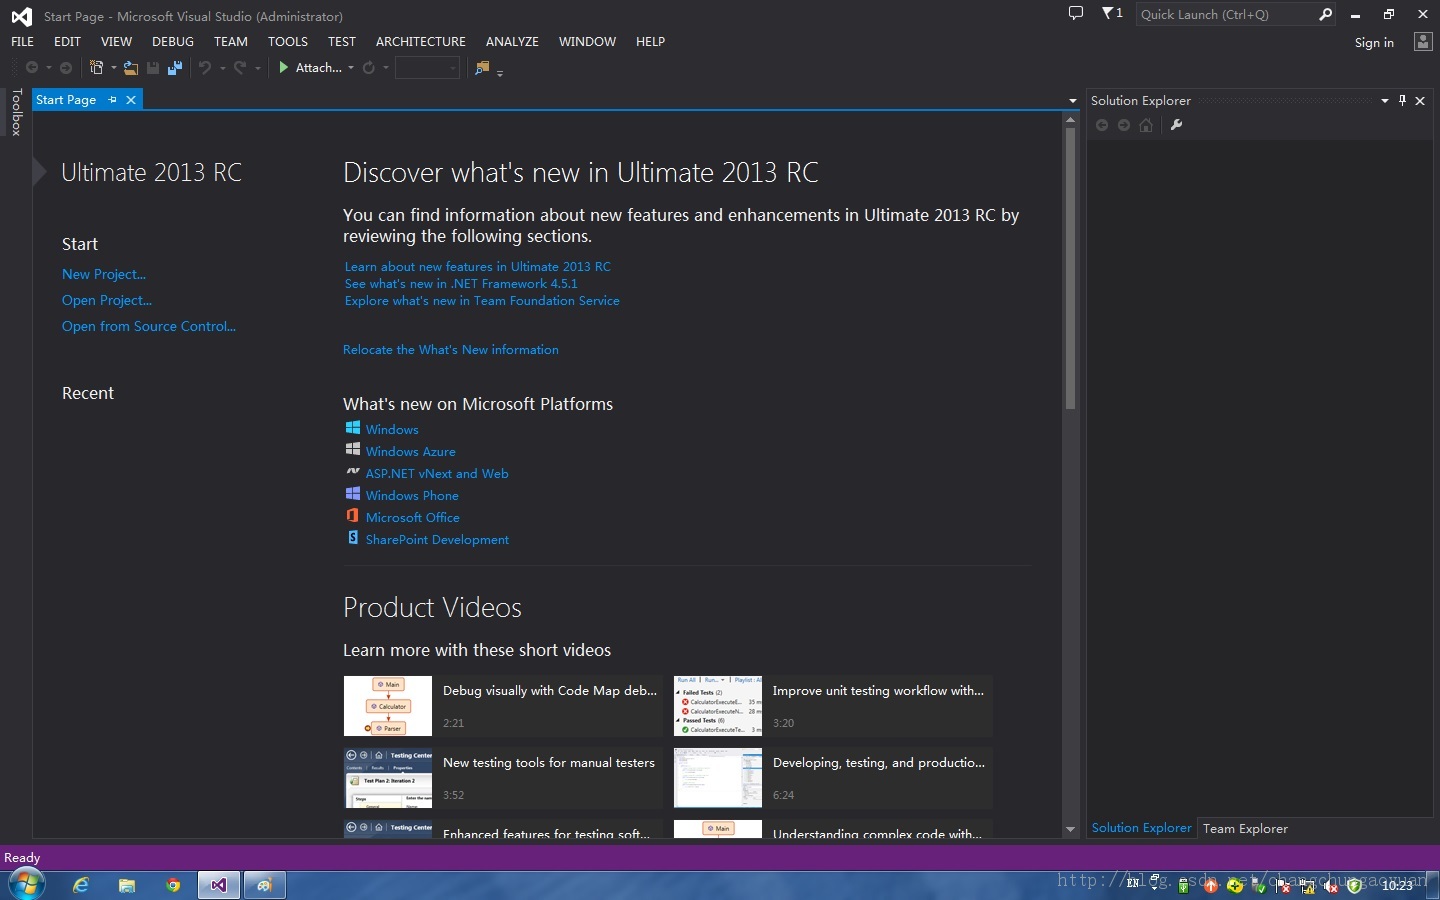
Task: Click Solution Explorer Back arrow icon
Action: 1102,125
